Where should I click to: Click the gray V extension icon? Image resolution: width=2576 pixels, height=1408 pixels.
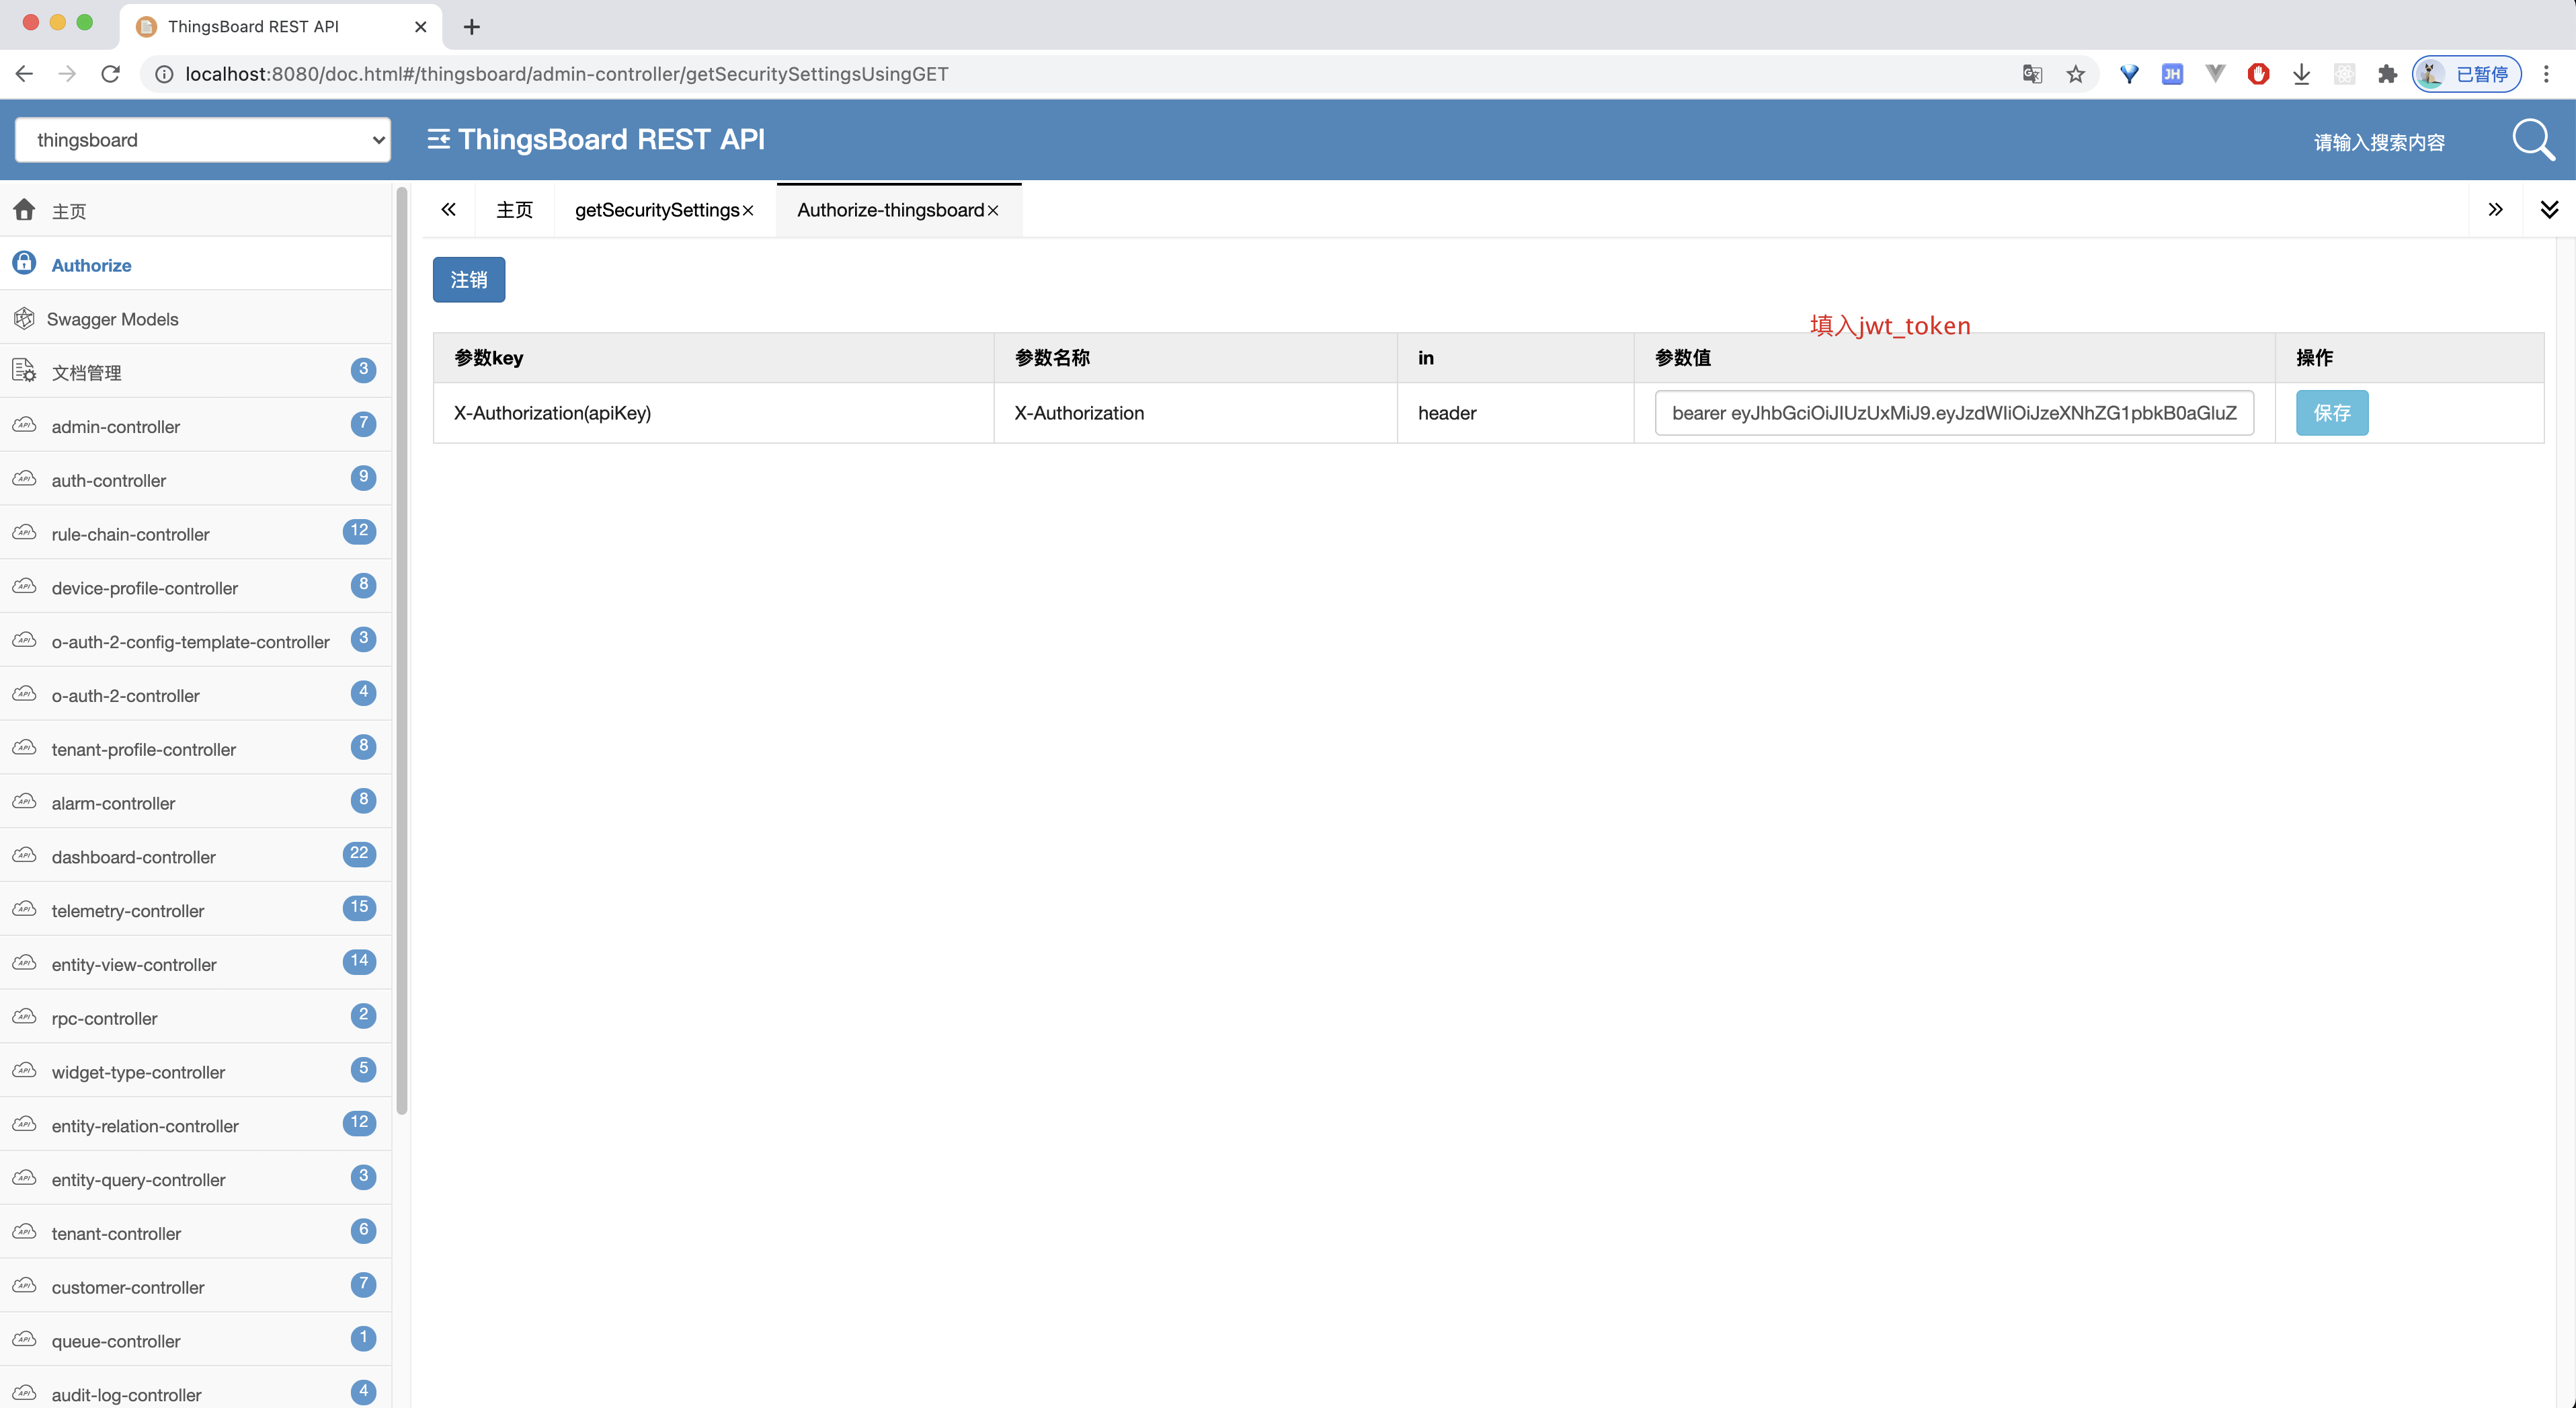2215,74
